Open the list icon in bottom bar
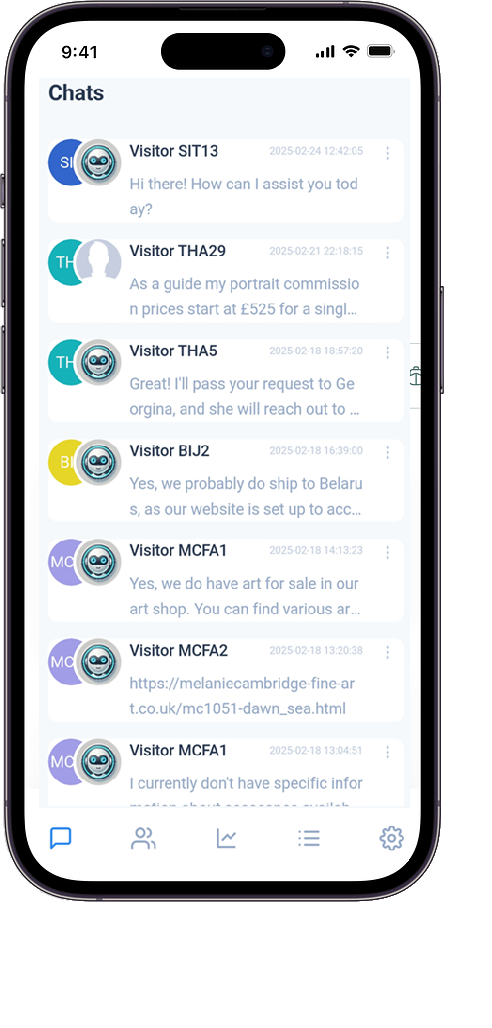The width and height of the screenshot is (492, 1028). [x=308, y=838]
